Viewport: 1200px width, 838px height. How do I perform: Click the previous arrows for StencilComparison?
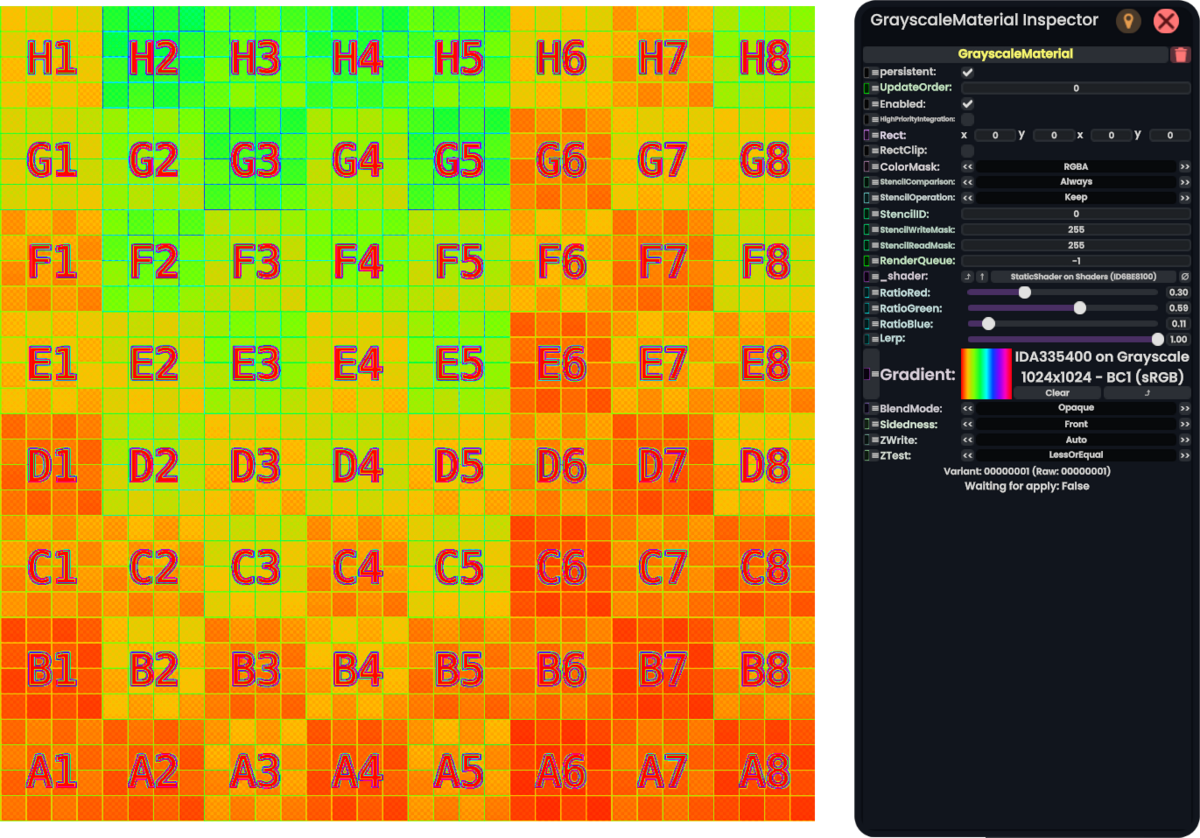[968, 182]
